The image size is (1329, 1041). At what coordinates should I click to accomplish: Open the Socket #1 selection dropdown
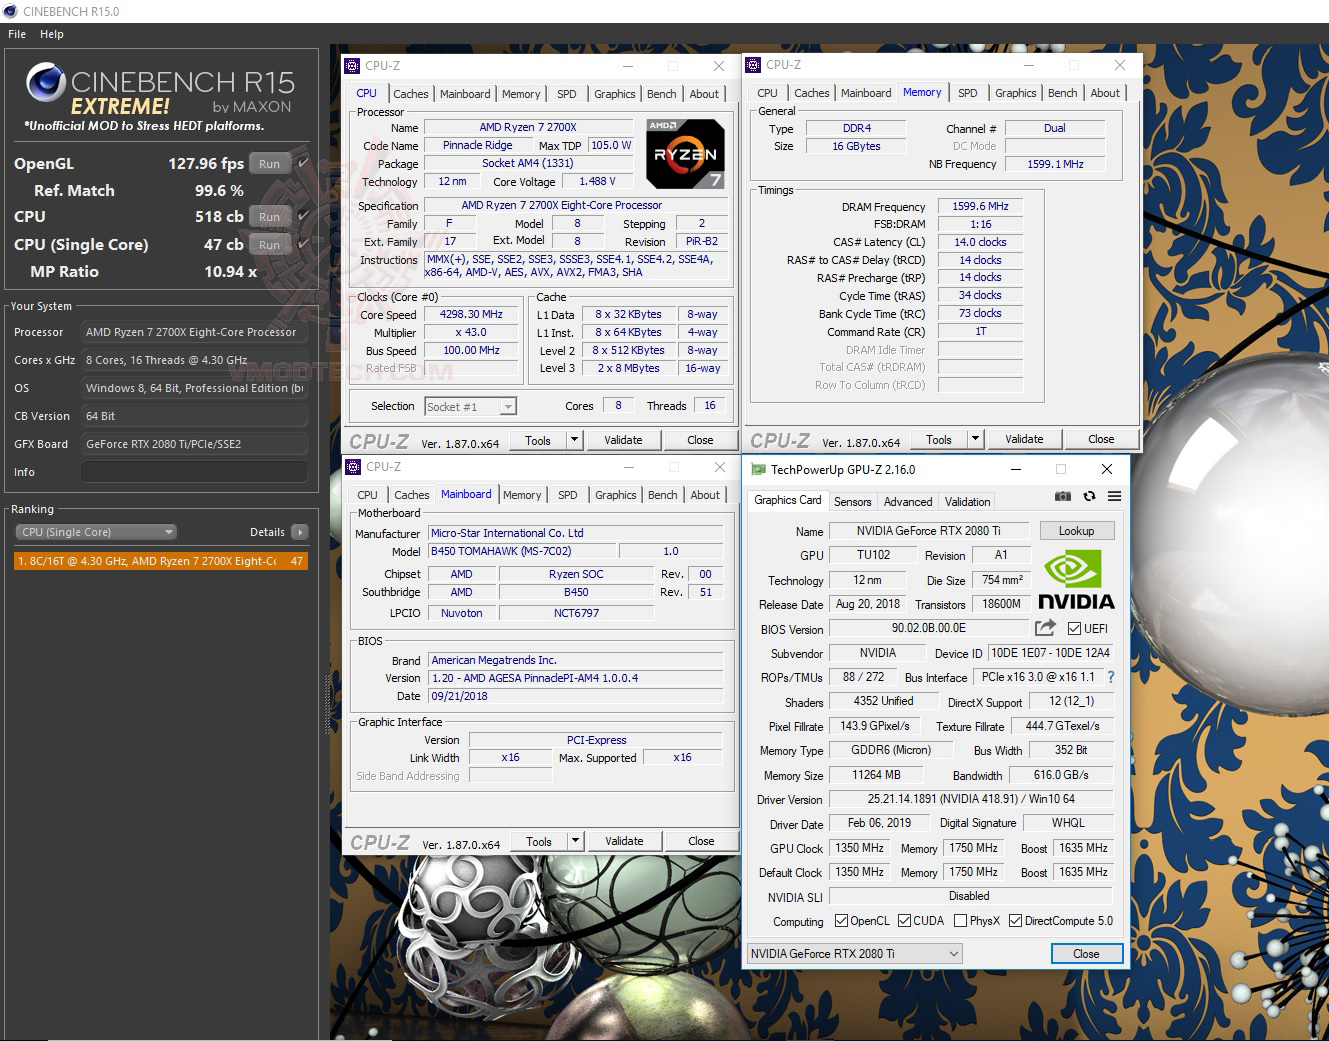(x=507, y=406)
